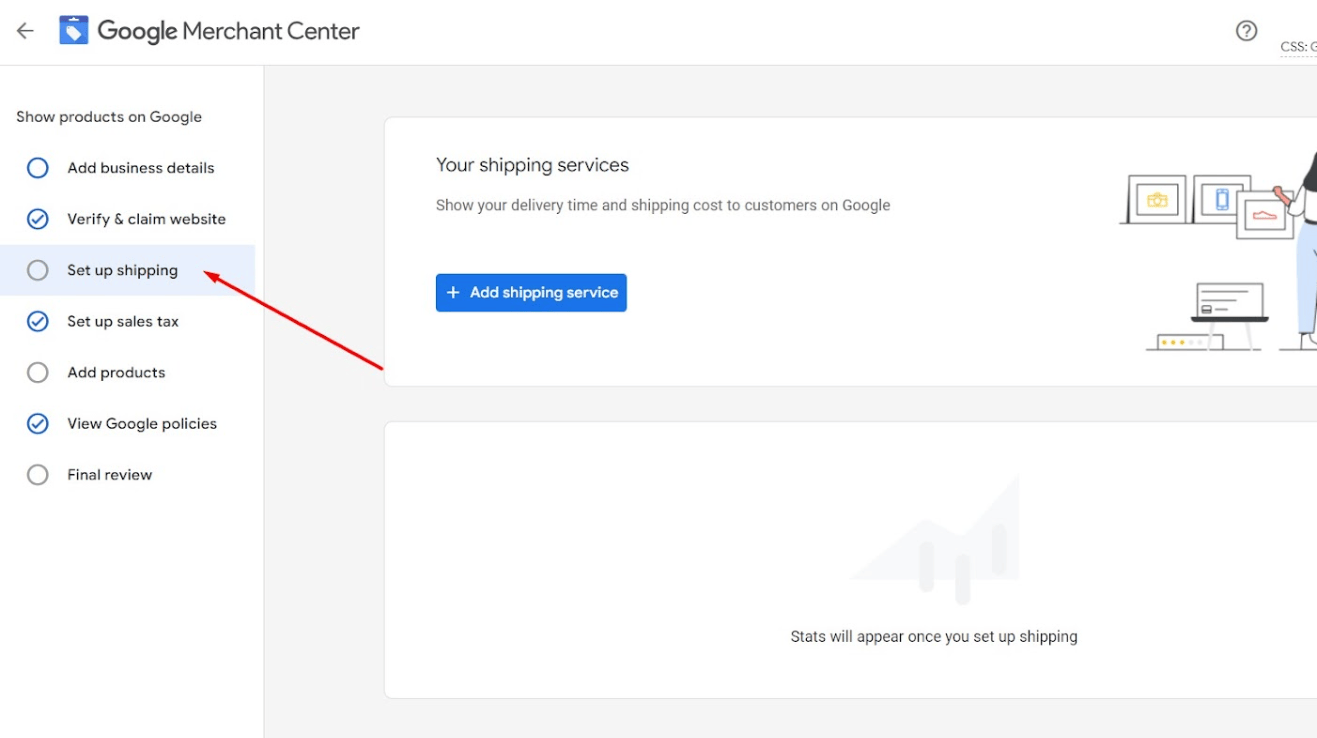Image resolution: width=1317 pixels, height=738 pixels.
Task: Click the Google Merchant Center logo
Action: pos(74,31)
